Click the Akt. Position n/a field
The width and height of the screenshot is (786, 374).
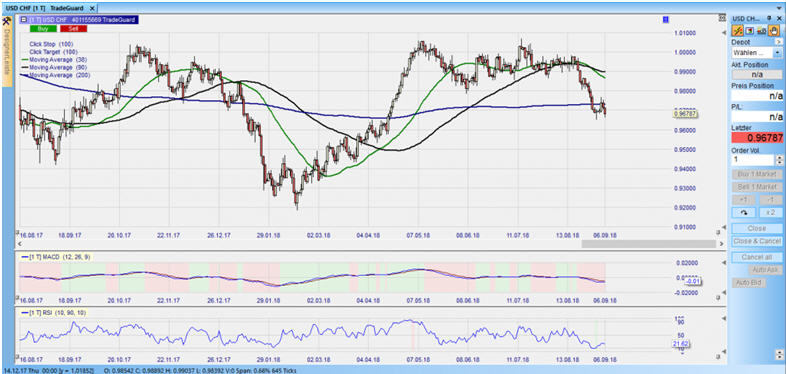pos(757,74)
